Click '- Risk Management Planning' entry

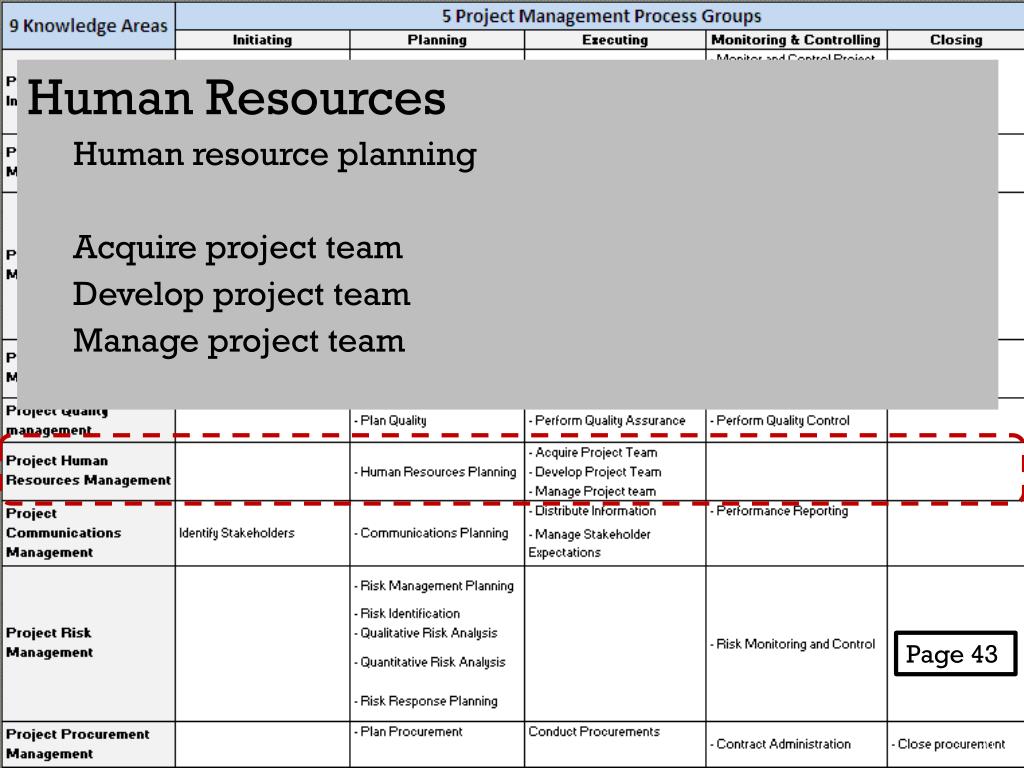click(x=434, y=586)
